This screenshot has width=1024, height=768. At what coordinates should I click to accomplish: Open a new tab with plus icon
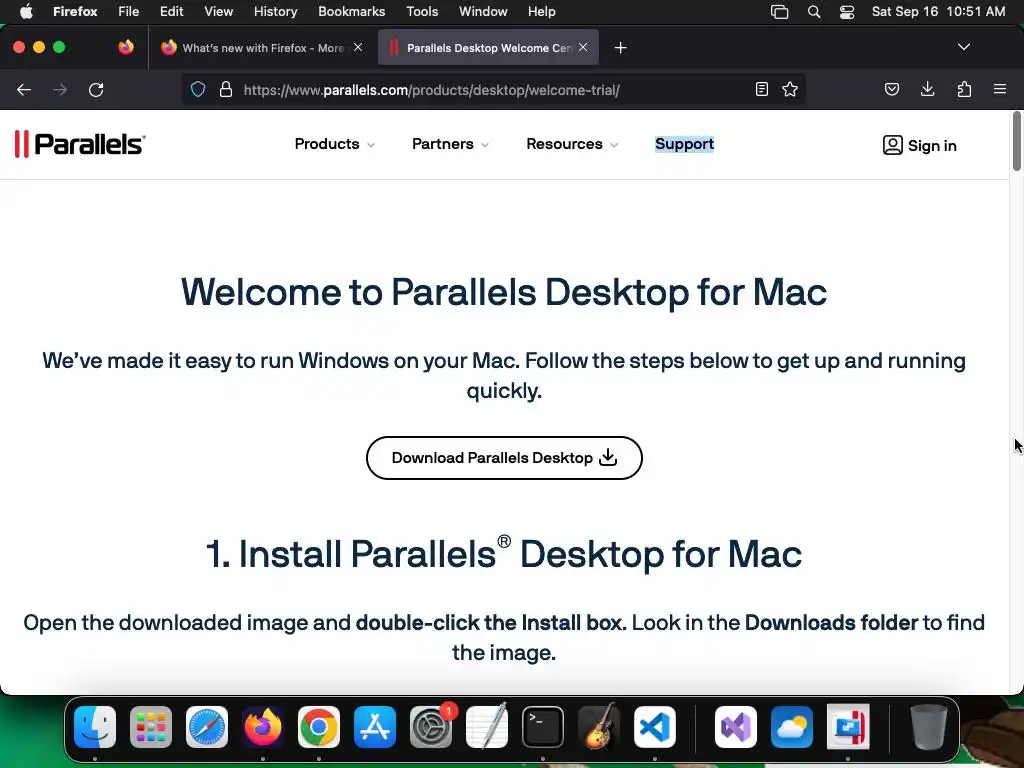pos(620,48)
